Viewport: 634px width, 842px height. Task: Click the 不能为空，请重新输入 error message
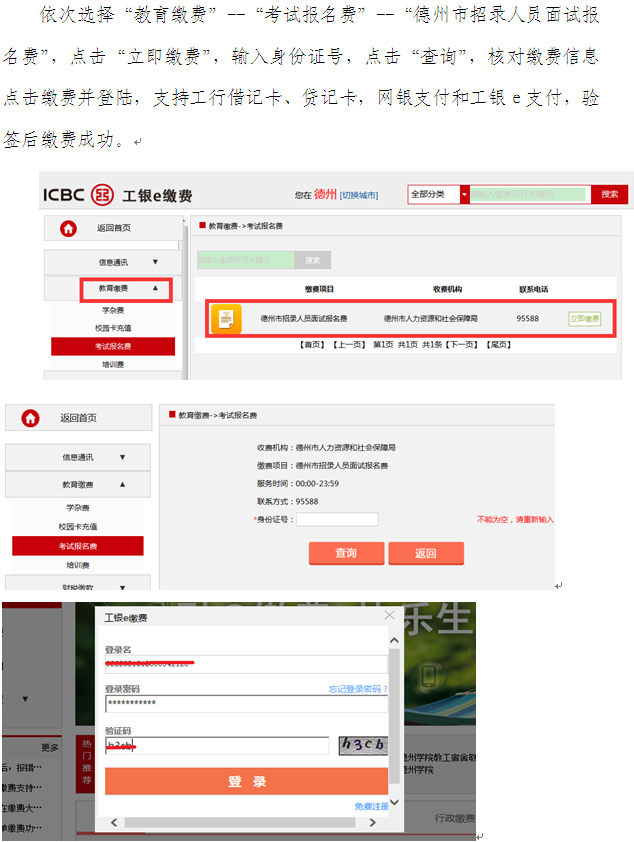515,519
